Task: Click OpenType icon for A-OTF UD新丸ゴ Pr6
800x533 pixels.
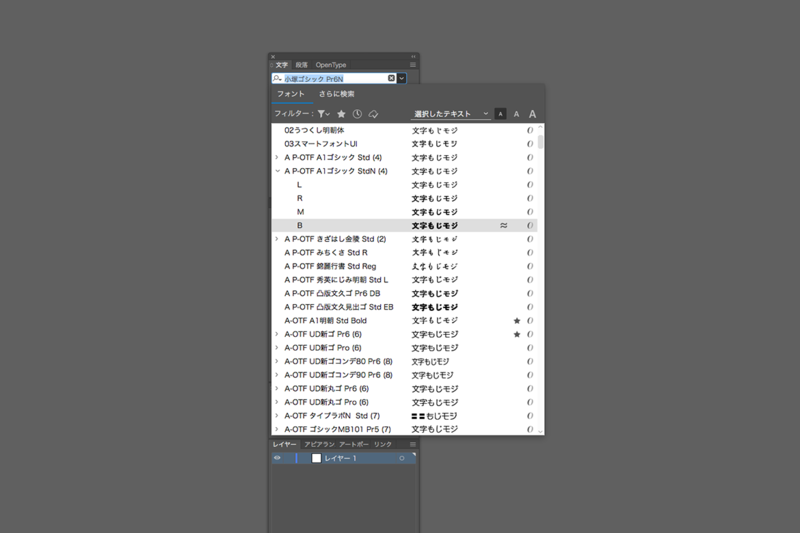Action: click(530, 389)
